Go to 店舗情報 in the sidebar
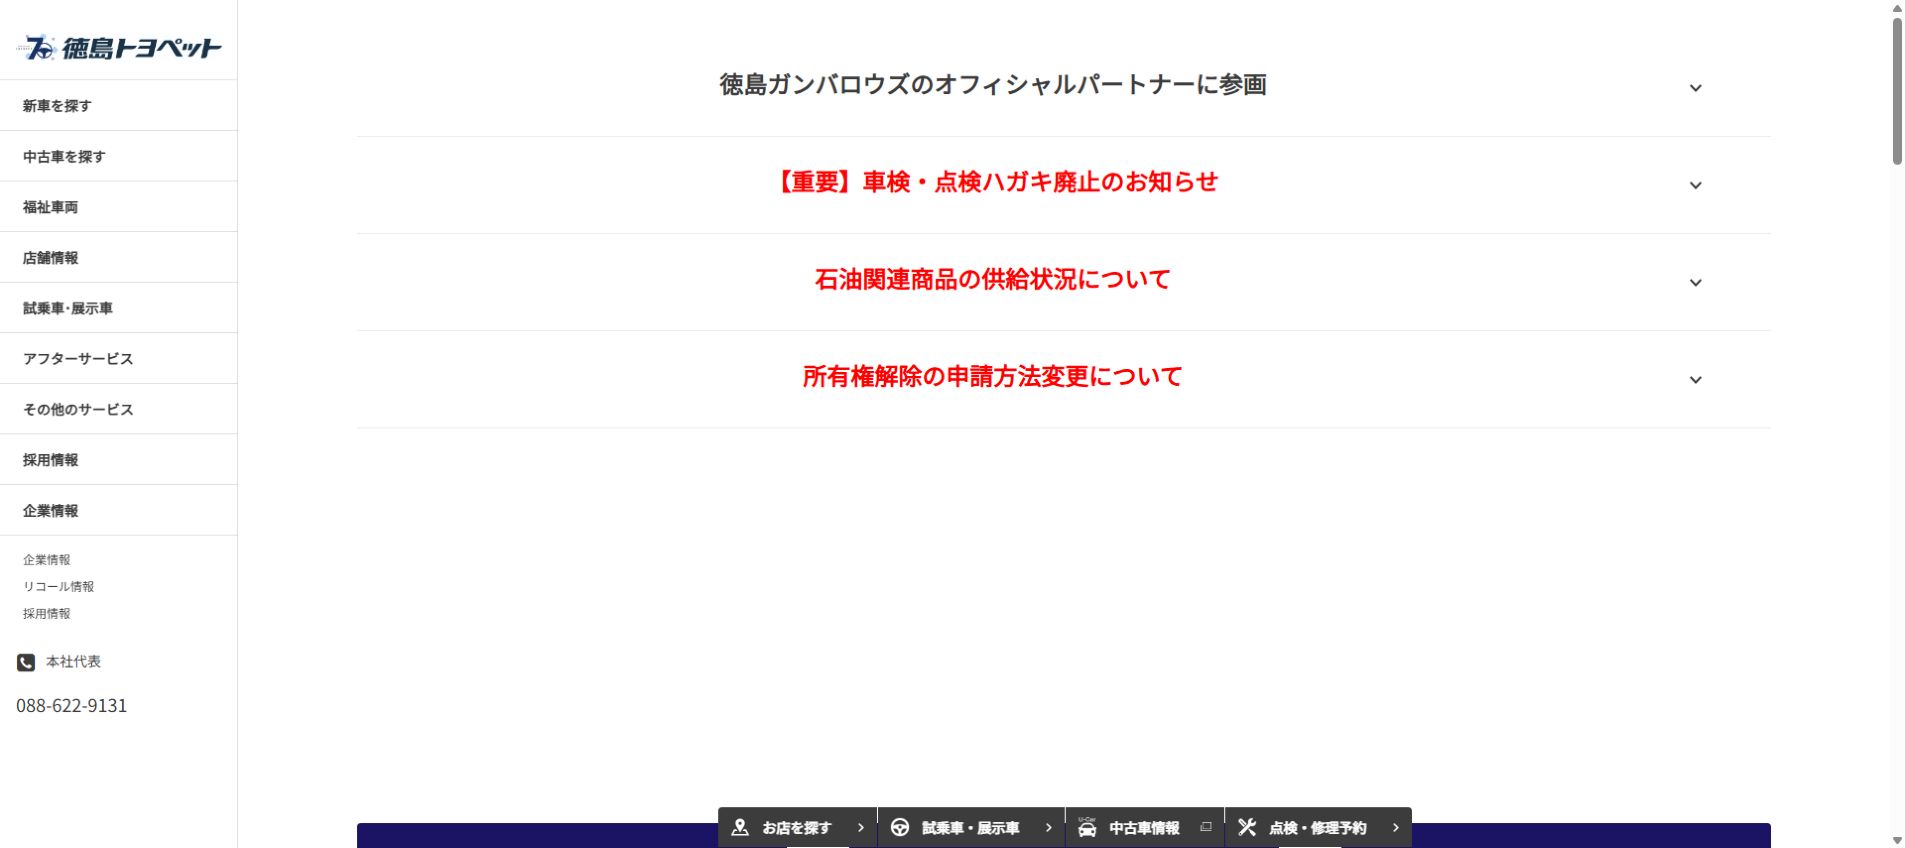The height and width of the screenshot is (848, 1905). pos(119,257)
